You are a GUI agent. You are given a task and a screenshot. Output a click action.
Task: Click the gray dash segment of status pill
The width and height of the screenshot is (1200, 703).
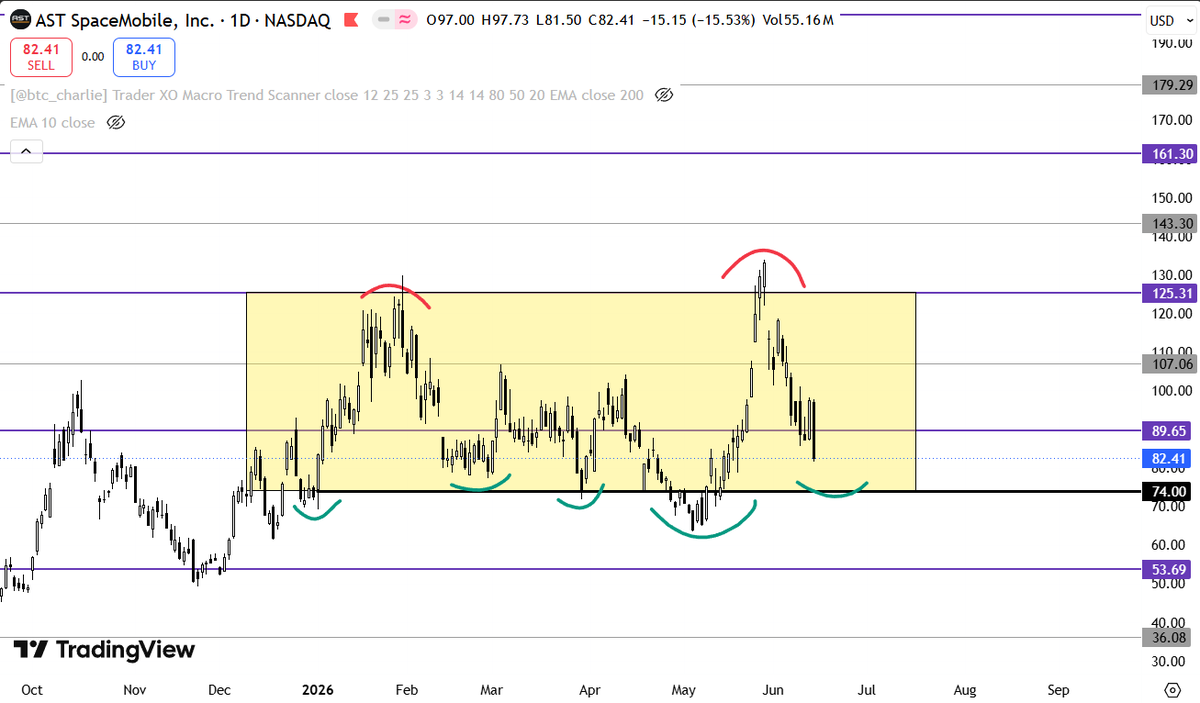click(x=383, y=20)
